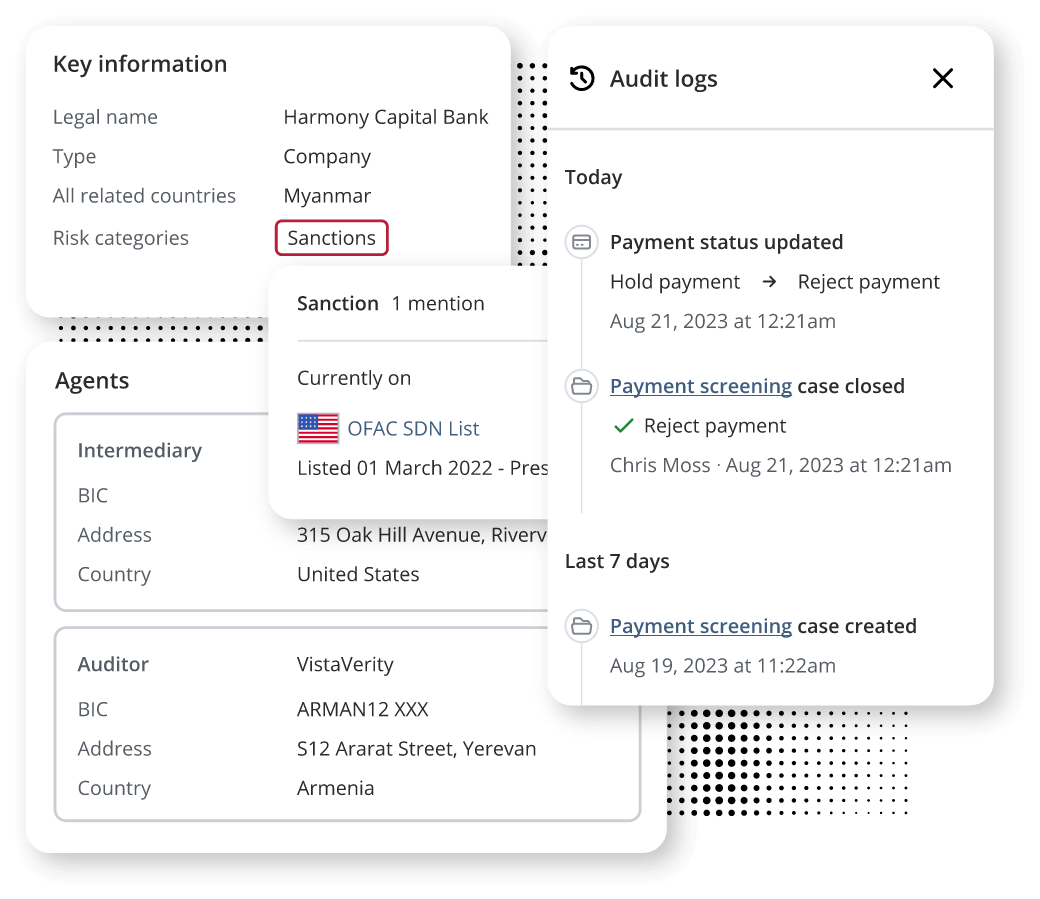Click the Last 7 days section heading
This screenshot has height=899, width=1040.
pyautogui.click(x=617, y=561)
